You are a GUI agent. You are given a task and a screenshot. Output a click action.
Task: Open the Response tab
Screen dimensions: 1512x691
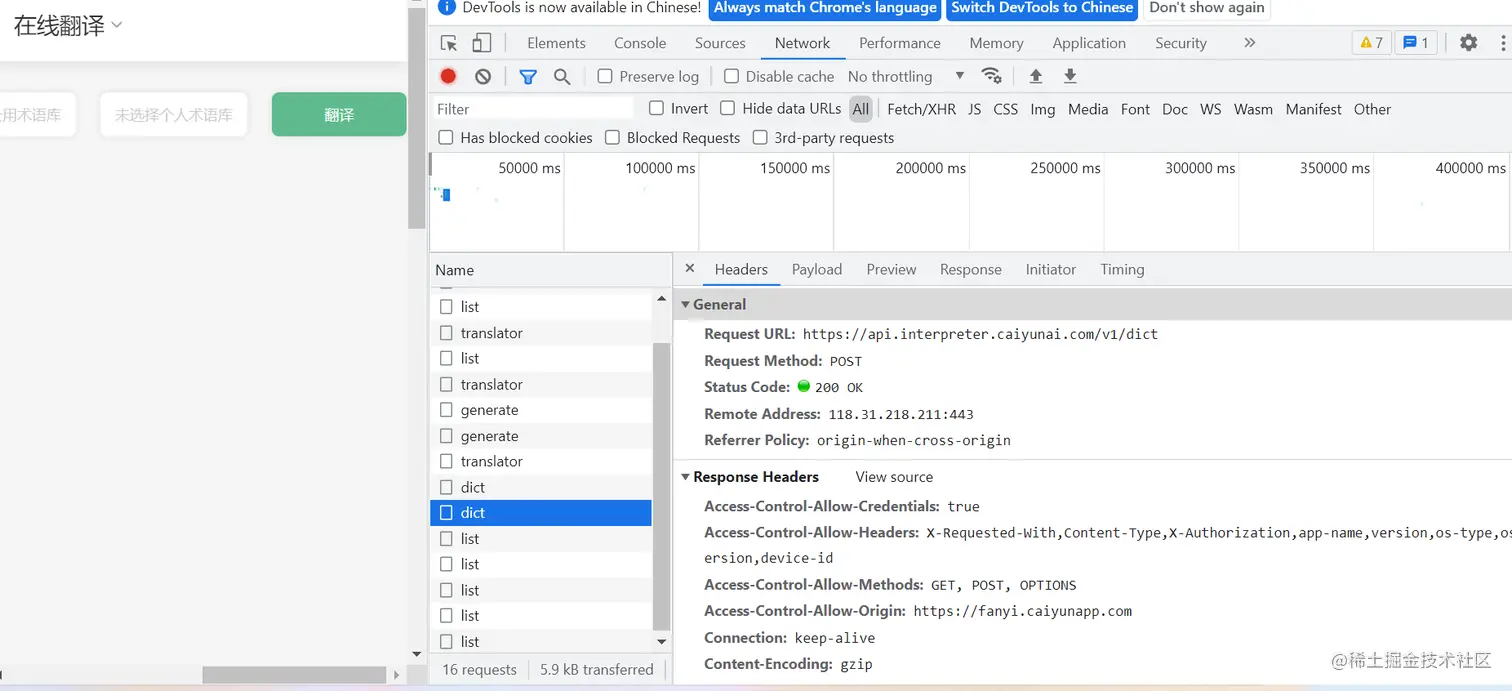click(971, 269)
